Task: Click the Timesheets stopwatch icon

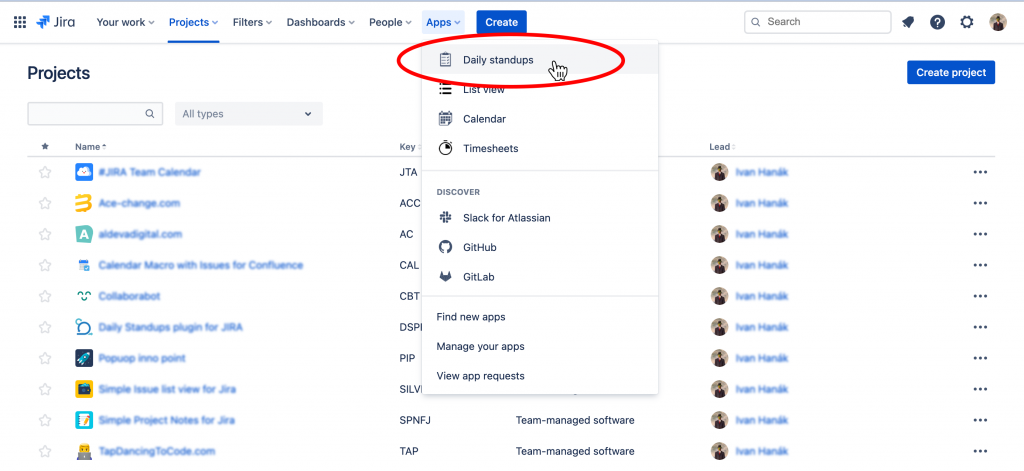Action: (445, 148)
